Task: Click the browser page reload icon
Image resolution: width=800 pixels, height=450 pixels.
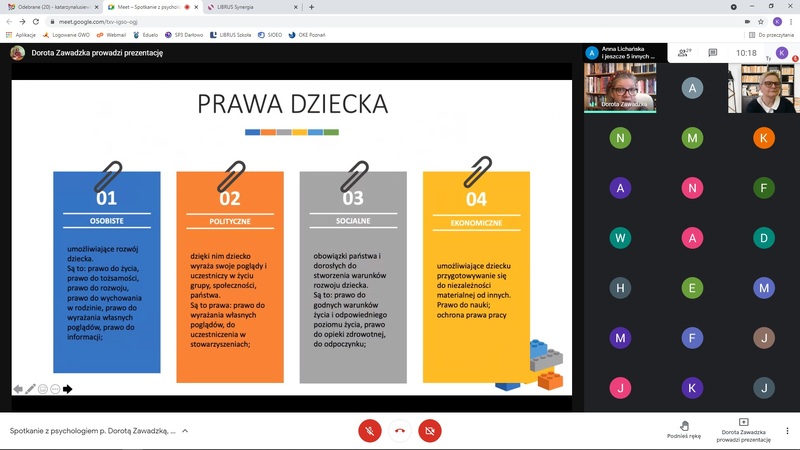Action: tap(37, 21)
